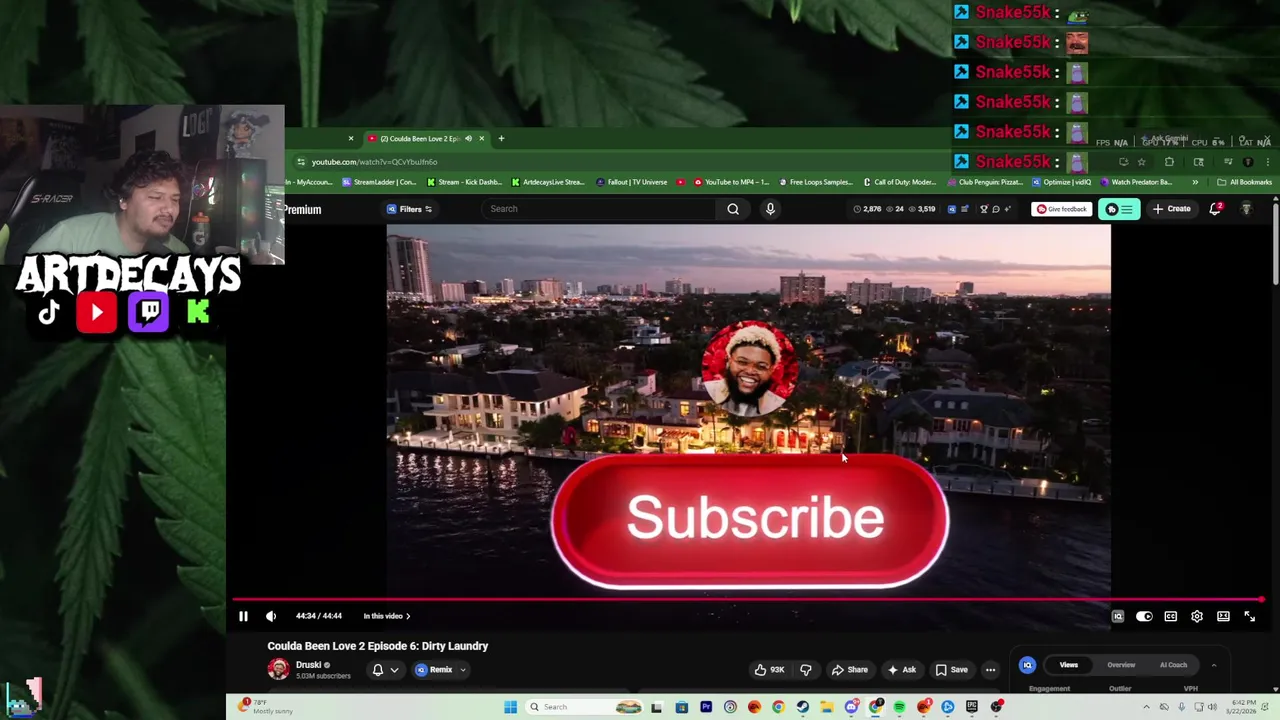This screenshot has height=720, width=1280.
Task: Open Steam from the taskbar
Action: coord(802,707)
